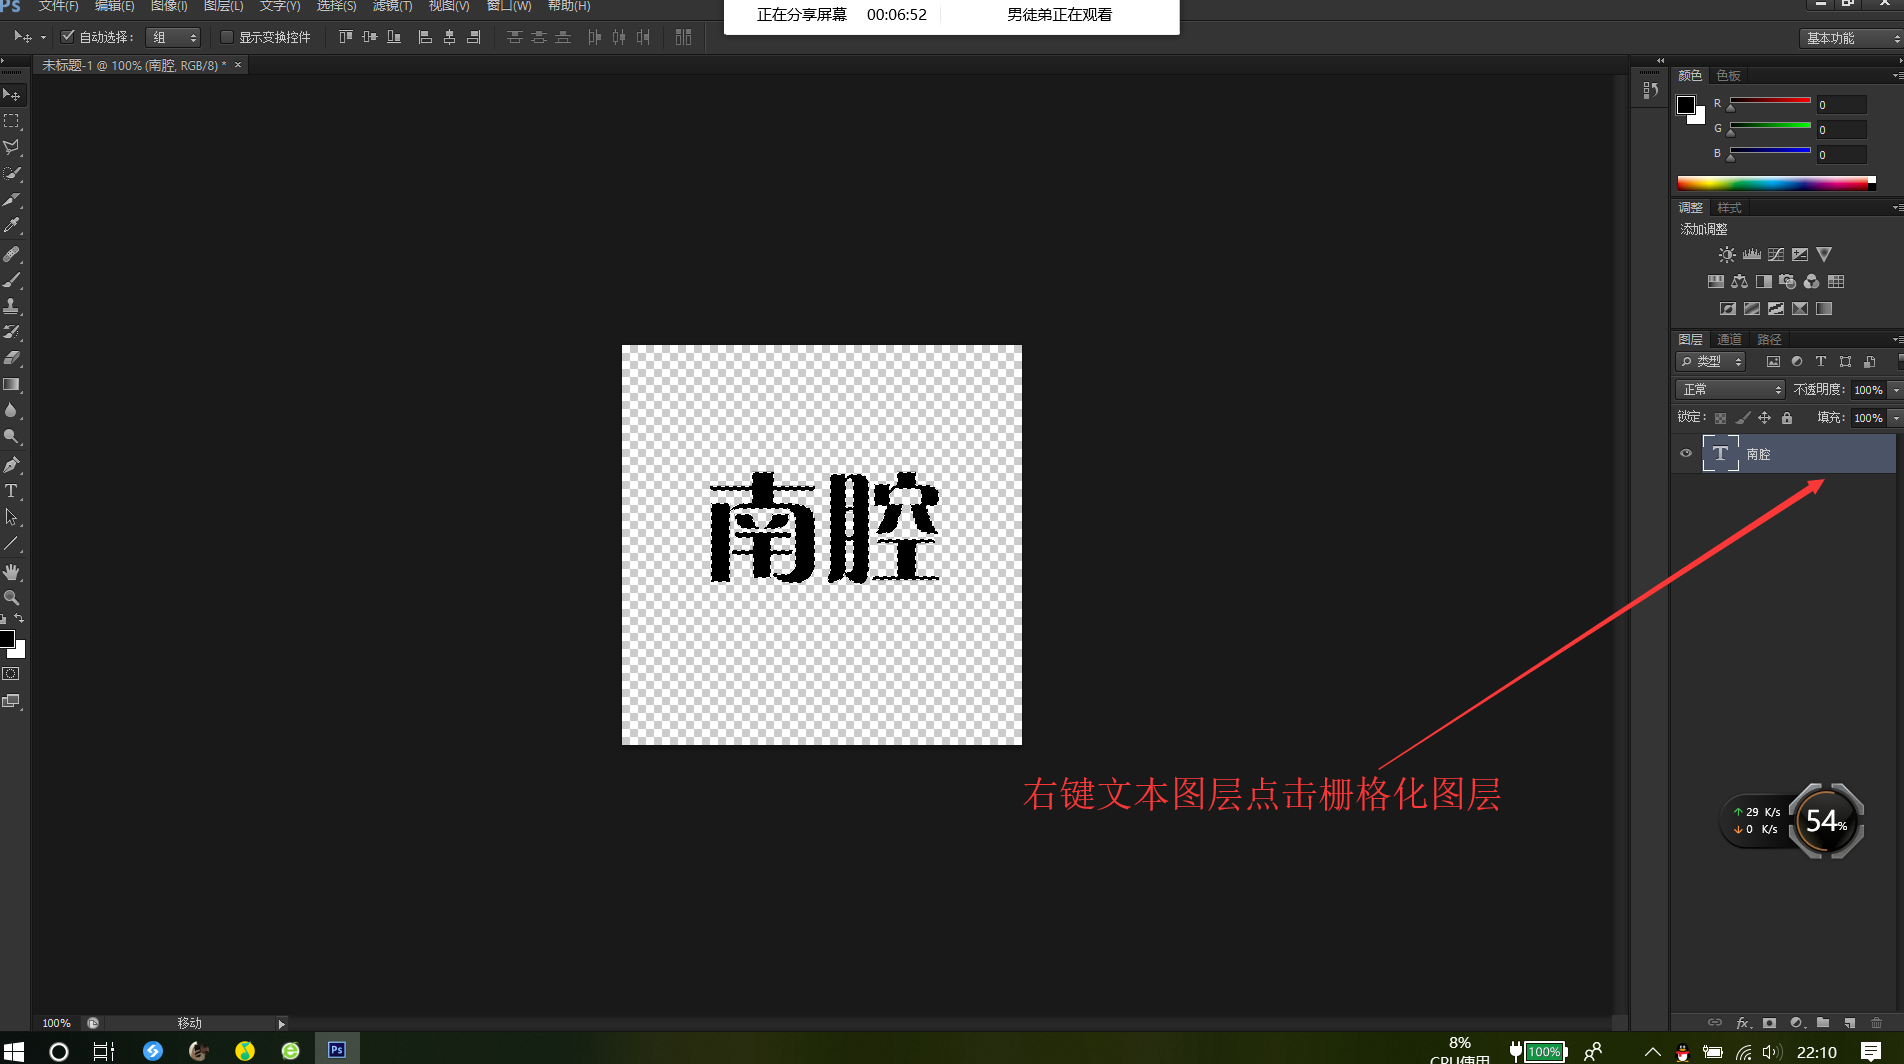Viewport: 1904px width, 1064px height.
Task: Select the Move tool
Action: [x=12, y=95]
